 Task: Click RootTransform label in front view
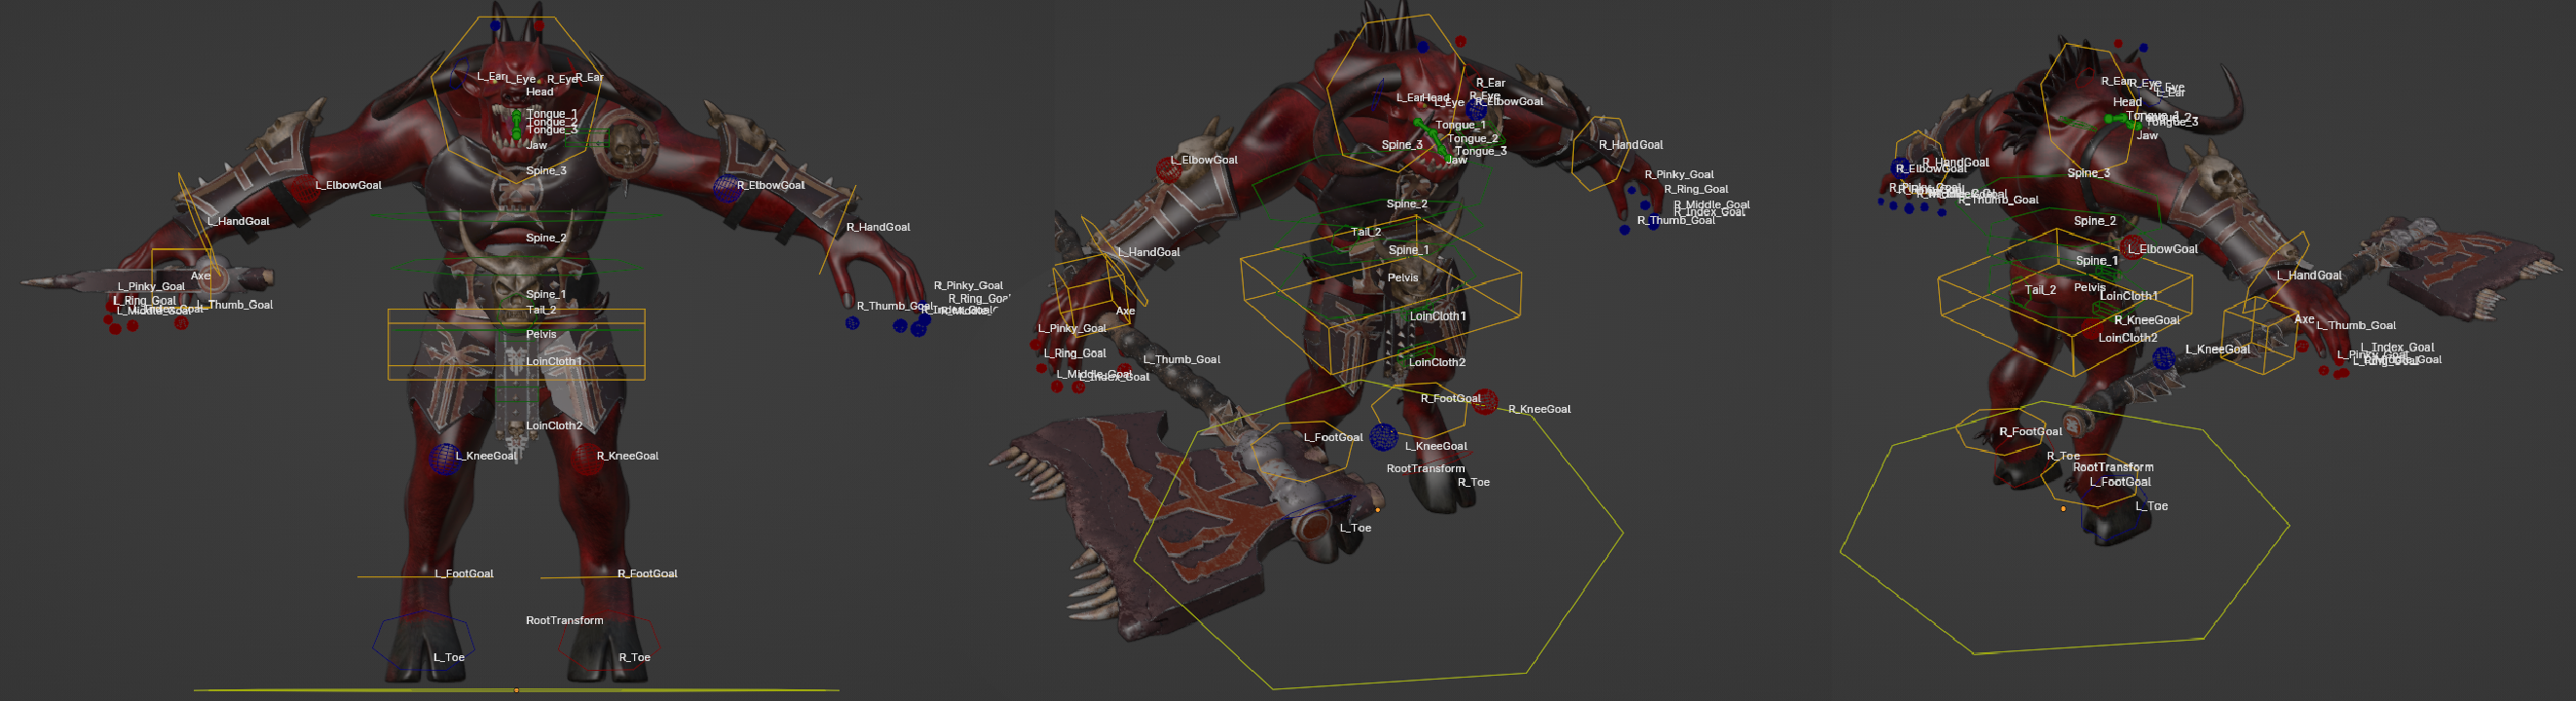point(564,620)
